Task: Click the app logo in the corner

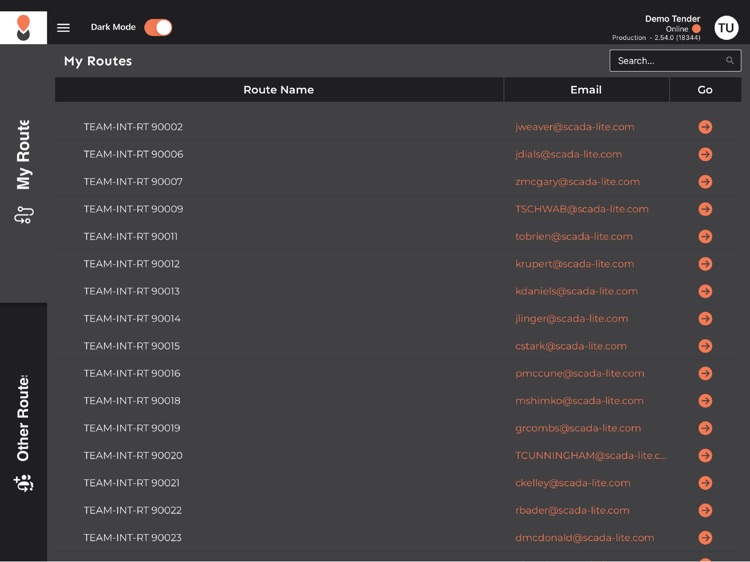Action: [x=23, y=27]
